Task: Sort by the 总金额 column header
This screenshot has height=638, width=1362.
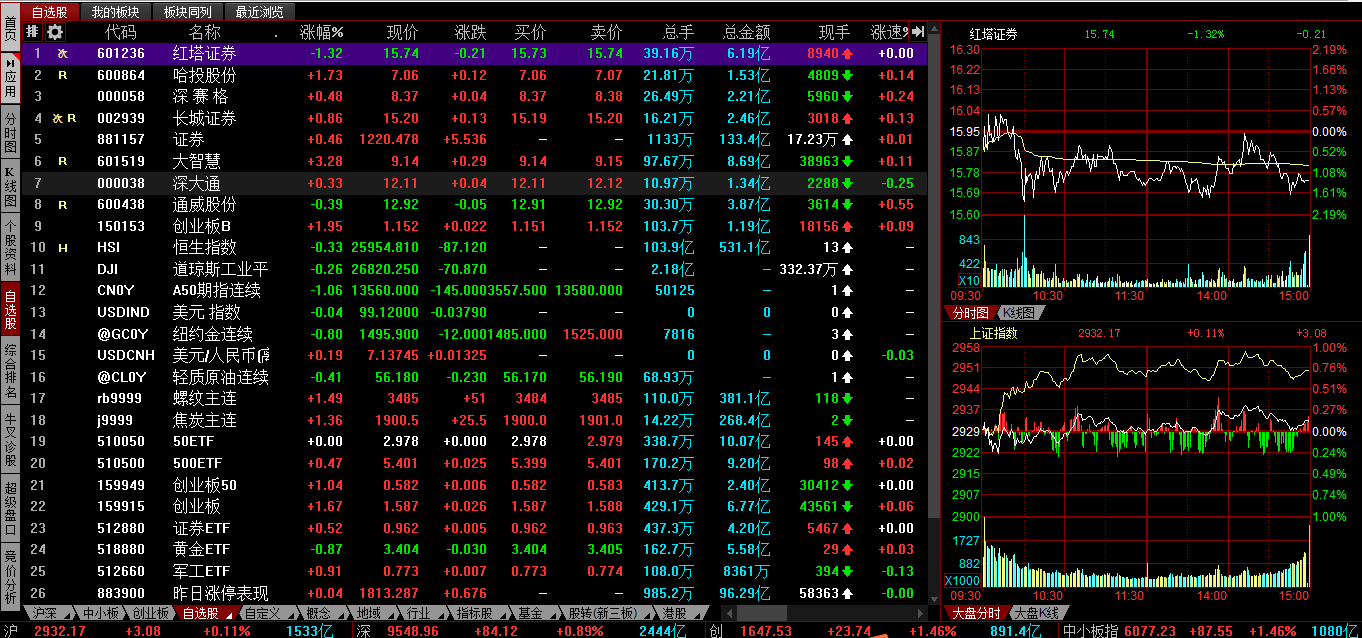Action: (x=746, y=32)
